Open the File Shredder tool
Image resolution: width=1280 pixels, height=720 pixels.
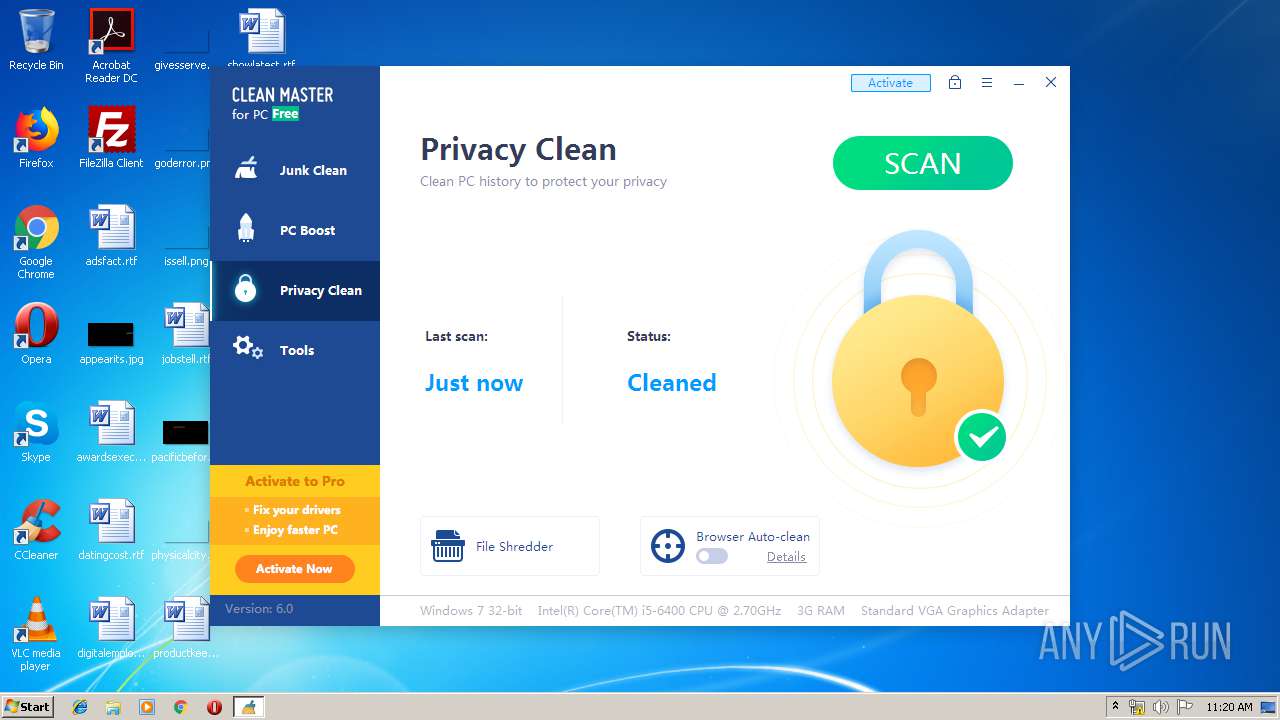510,546
